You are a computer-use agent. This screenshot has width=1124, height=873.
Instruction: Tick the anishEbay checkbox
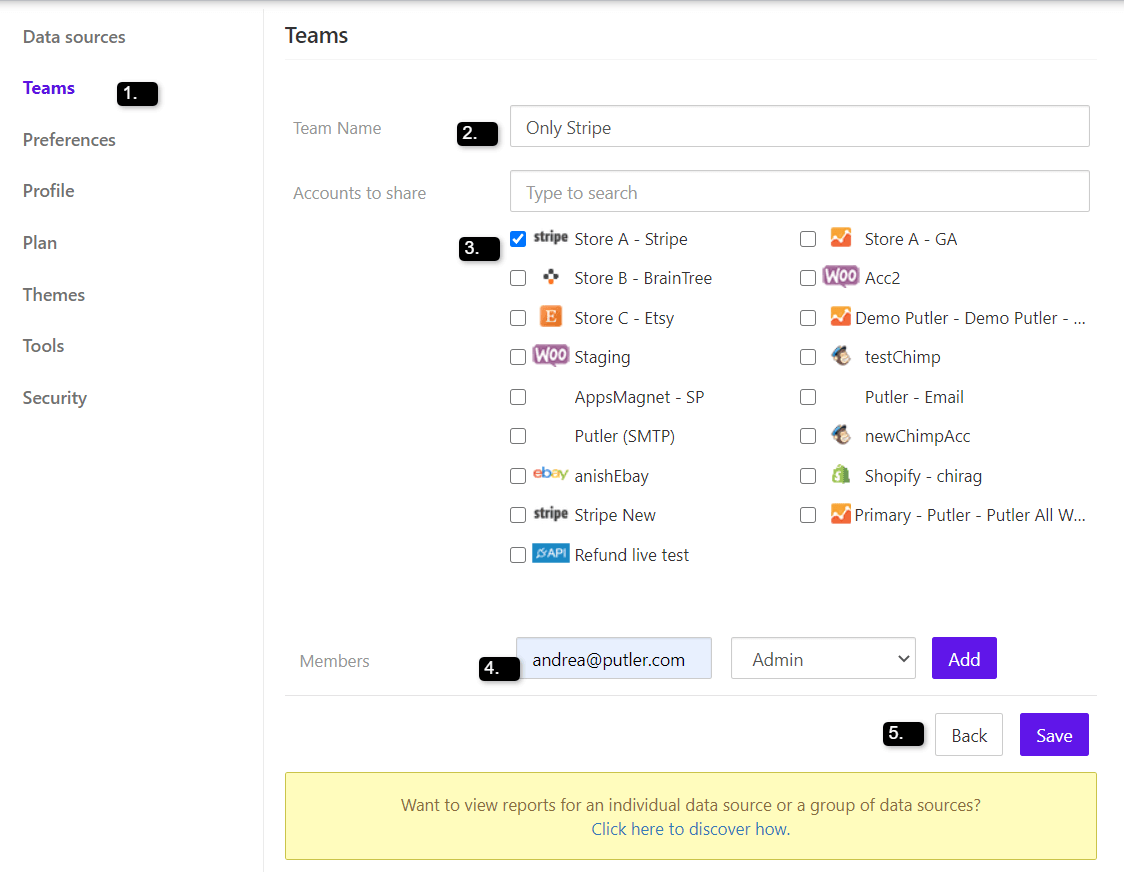point(518,476)
